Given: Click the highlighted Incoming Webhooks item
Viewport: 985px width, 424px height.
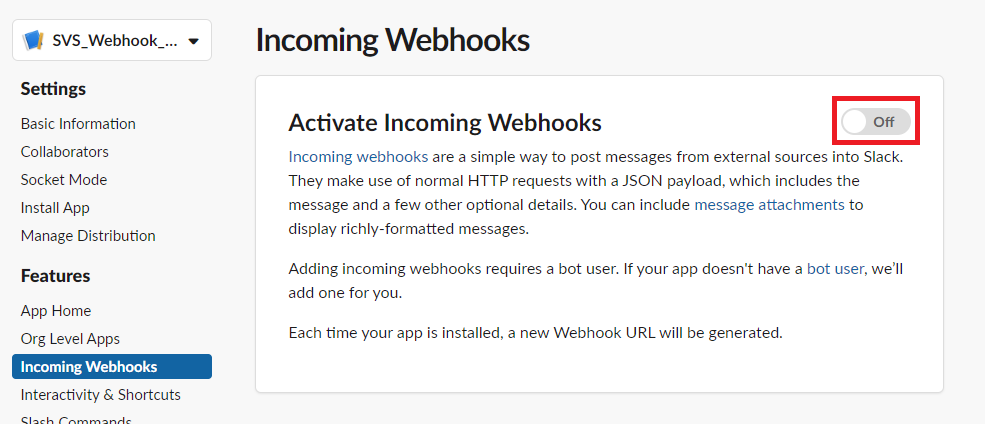Looking at the screenshot, I should click(x=112, y=367).
